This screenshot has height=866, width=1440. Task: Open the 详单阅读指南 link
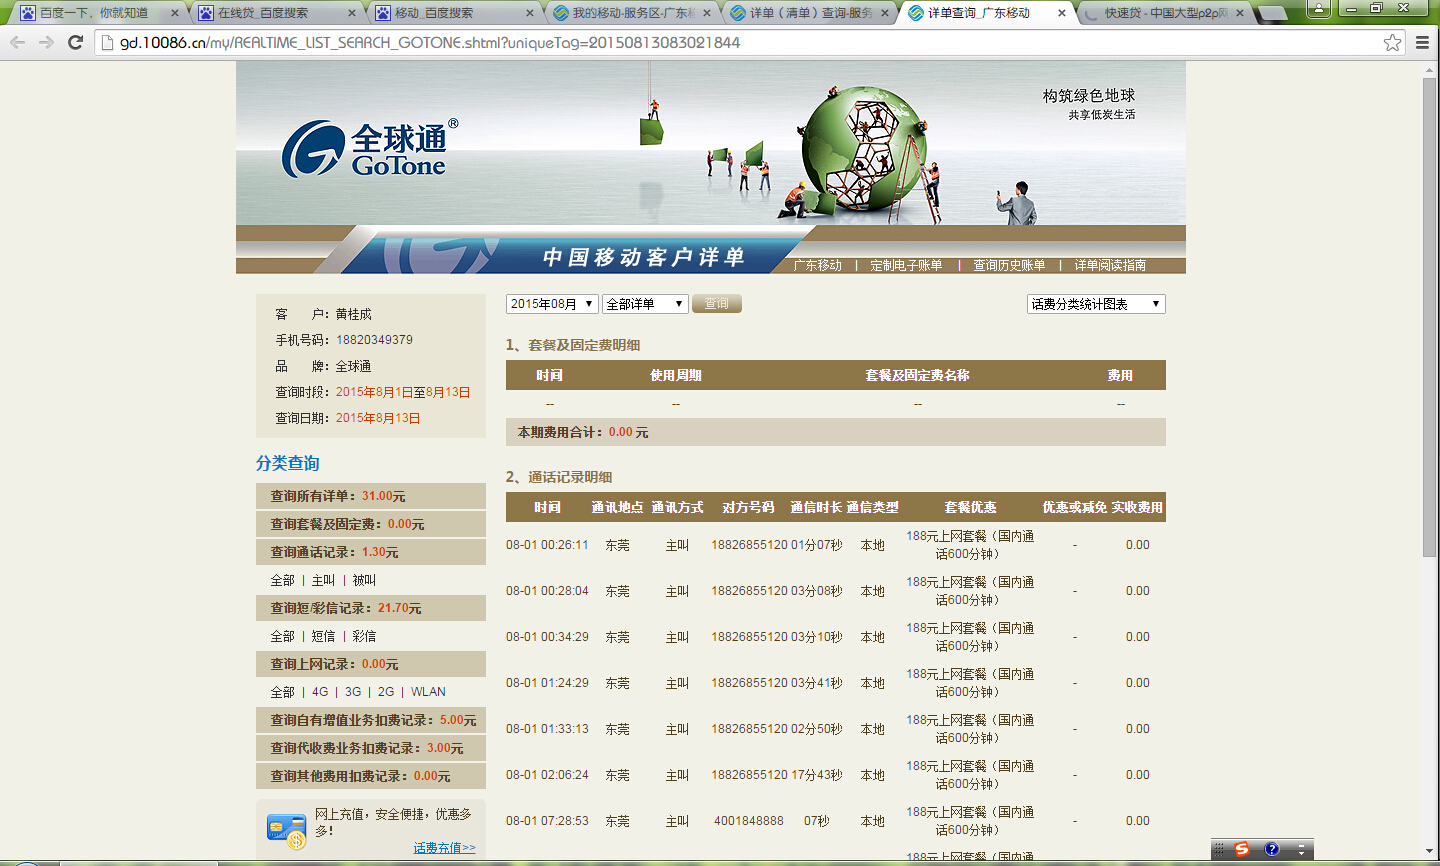[1110, 265]
